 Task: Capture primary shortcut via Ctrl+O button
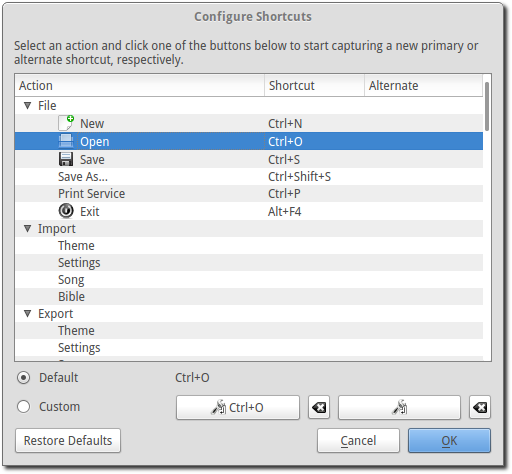(x=238, y=407)
